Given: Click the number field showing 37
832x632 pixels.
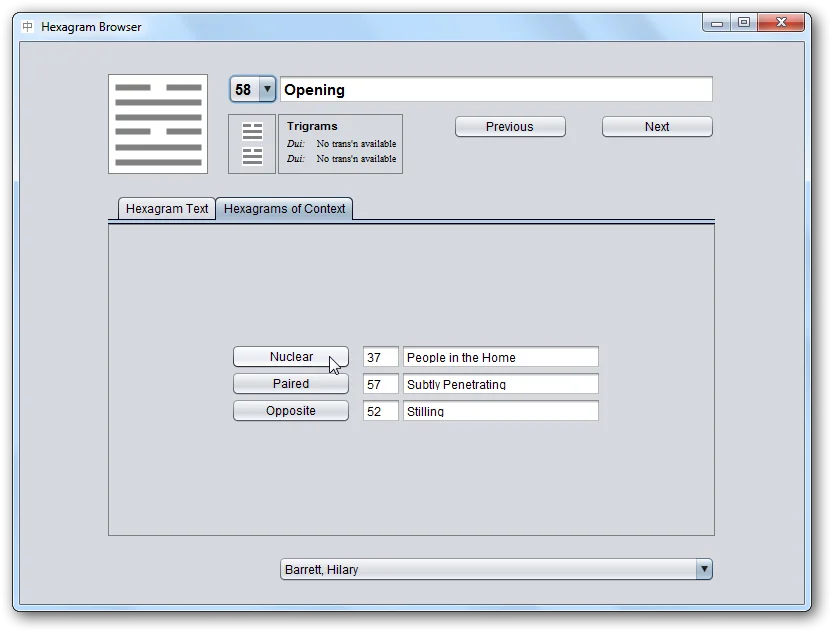Looking at the screenshot, I should pos(380,357).
